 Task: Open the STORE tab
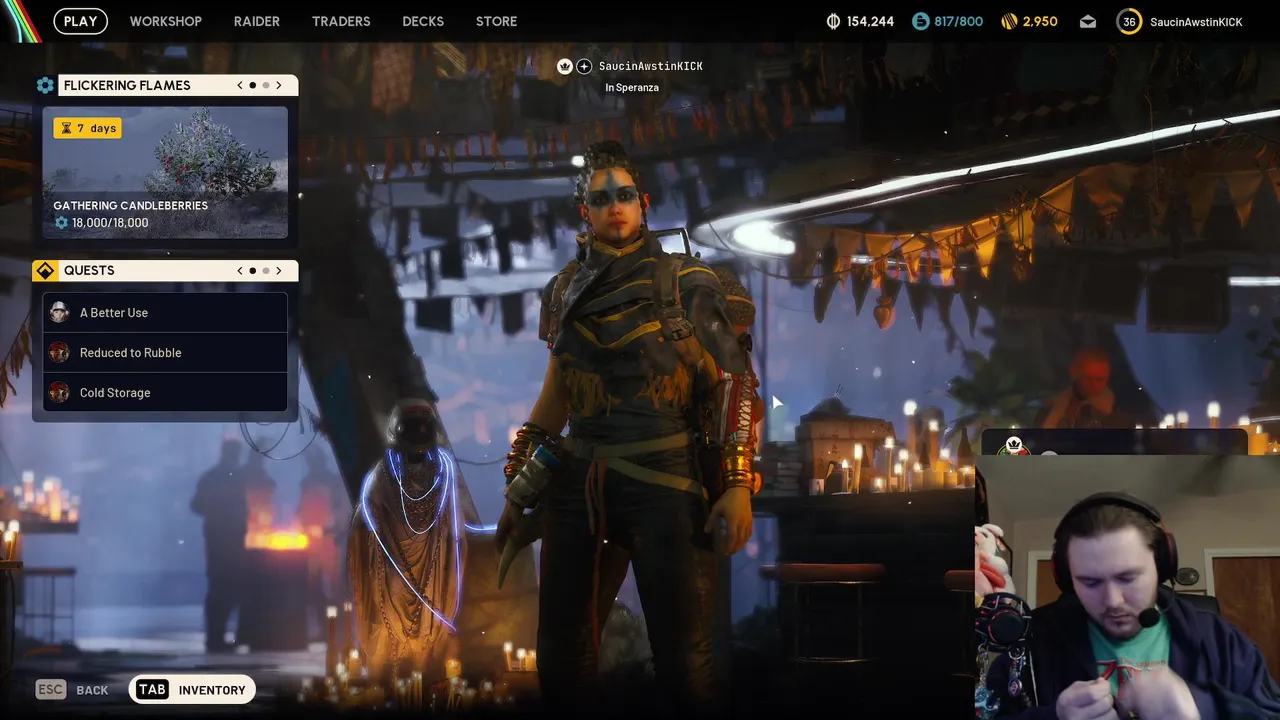coord(497,21)
